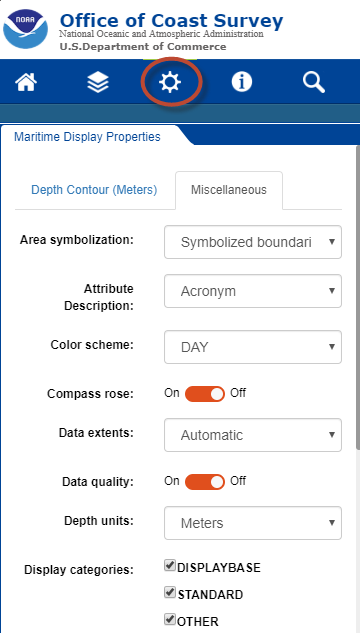Uncheck the OTHER category checkbox
This screenshot has height=633, width=360.
tap(170, 619)
